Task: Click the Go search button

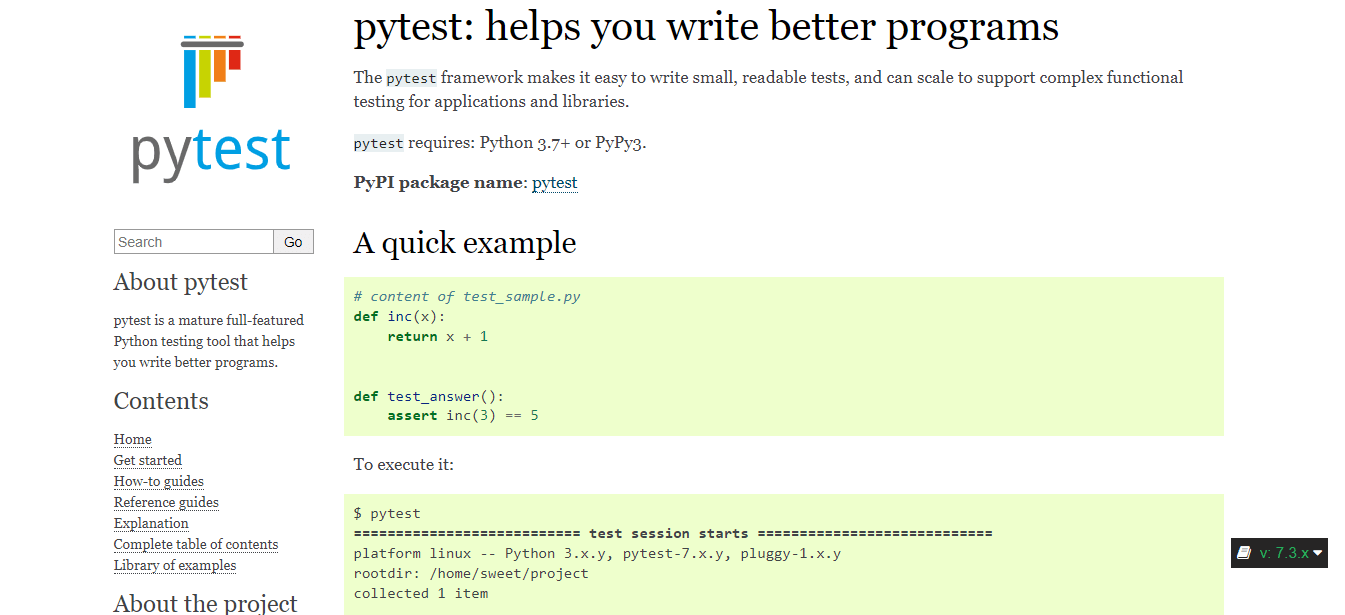Action: pyautogui.click(x=292, y=241)
